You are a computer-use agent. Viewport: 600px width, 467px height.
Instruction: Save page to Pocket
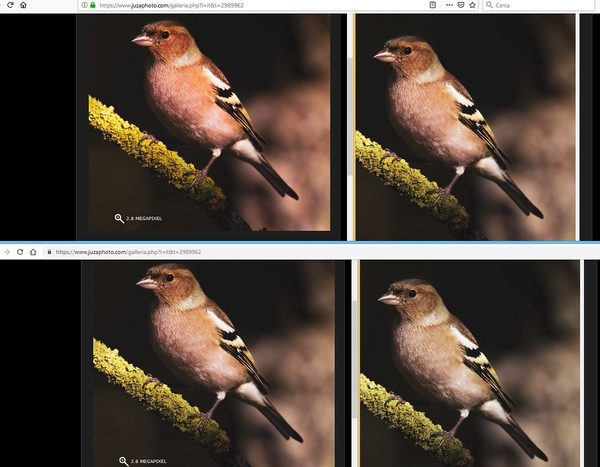point(459,5)
